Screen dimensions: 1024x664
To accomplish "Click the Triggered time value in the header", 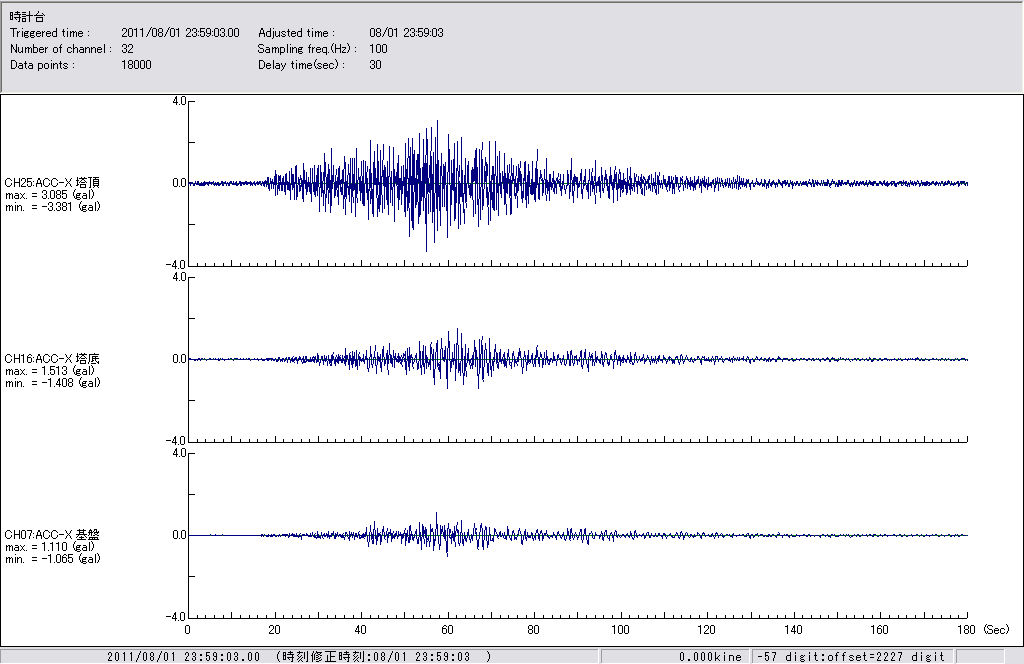I will click(187, 33).
